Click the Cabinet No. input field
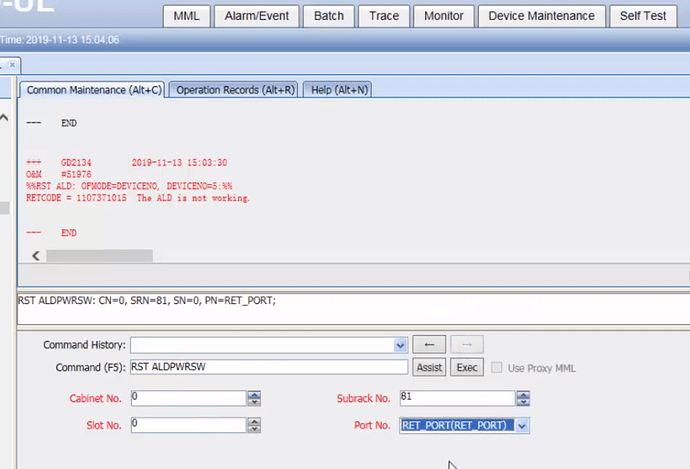The image size is (690, 469). [x=188, y=398]
